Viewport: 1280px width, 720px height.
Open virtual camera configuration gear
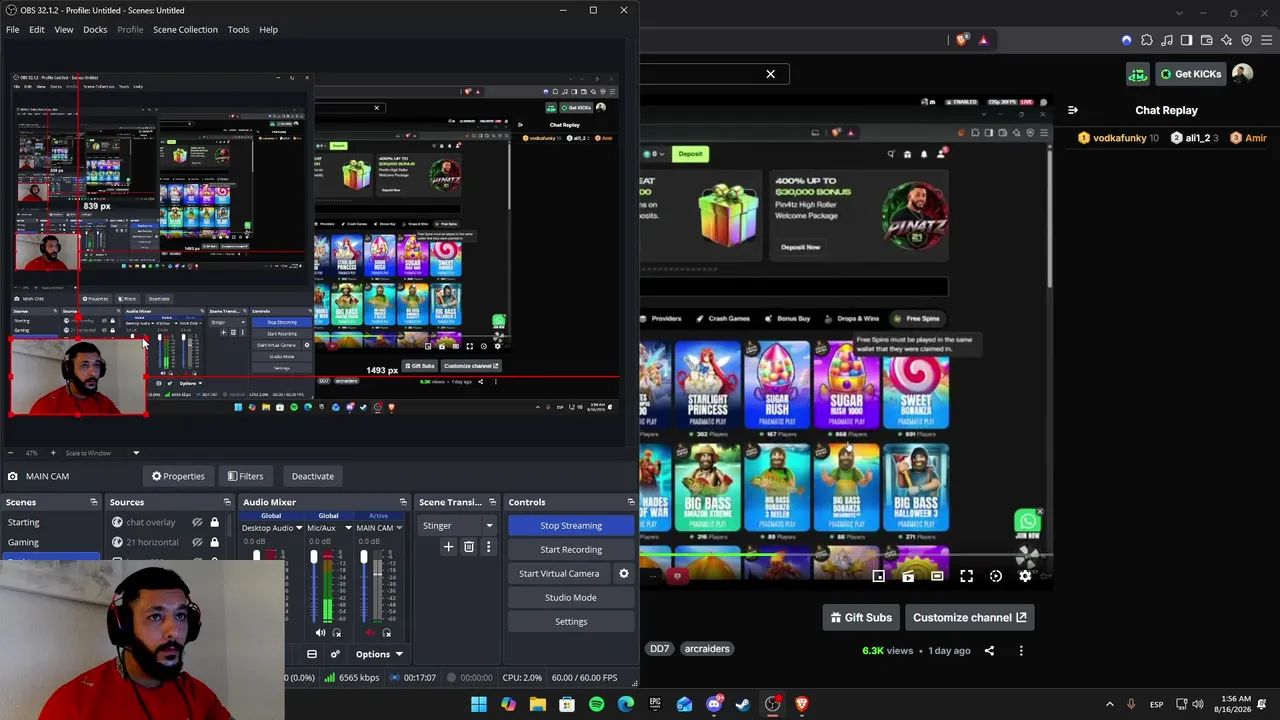pos(624,574)
